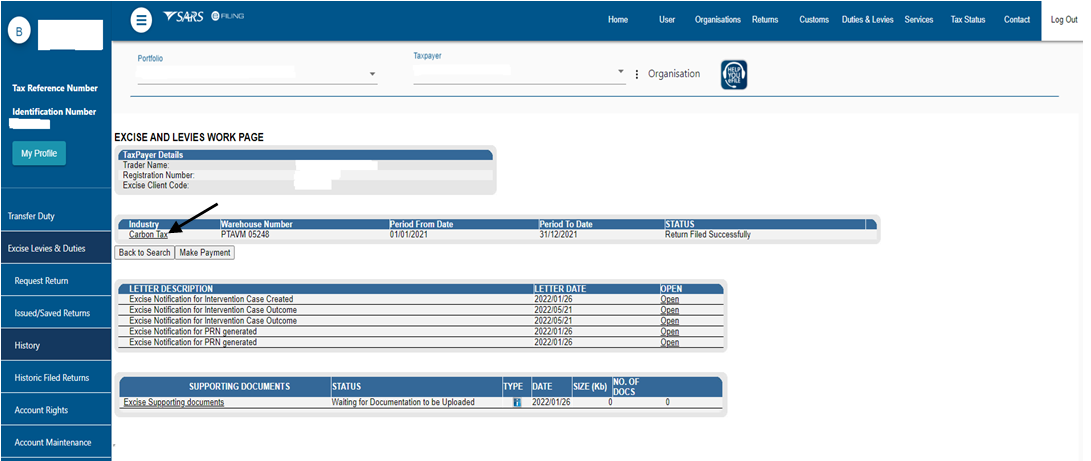Open the Customs menu
Image resolution: width=1091 pixels, height=461 pixels.
pos(813,20)
